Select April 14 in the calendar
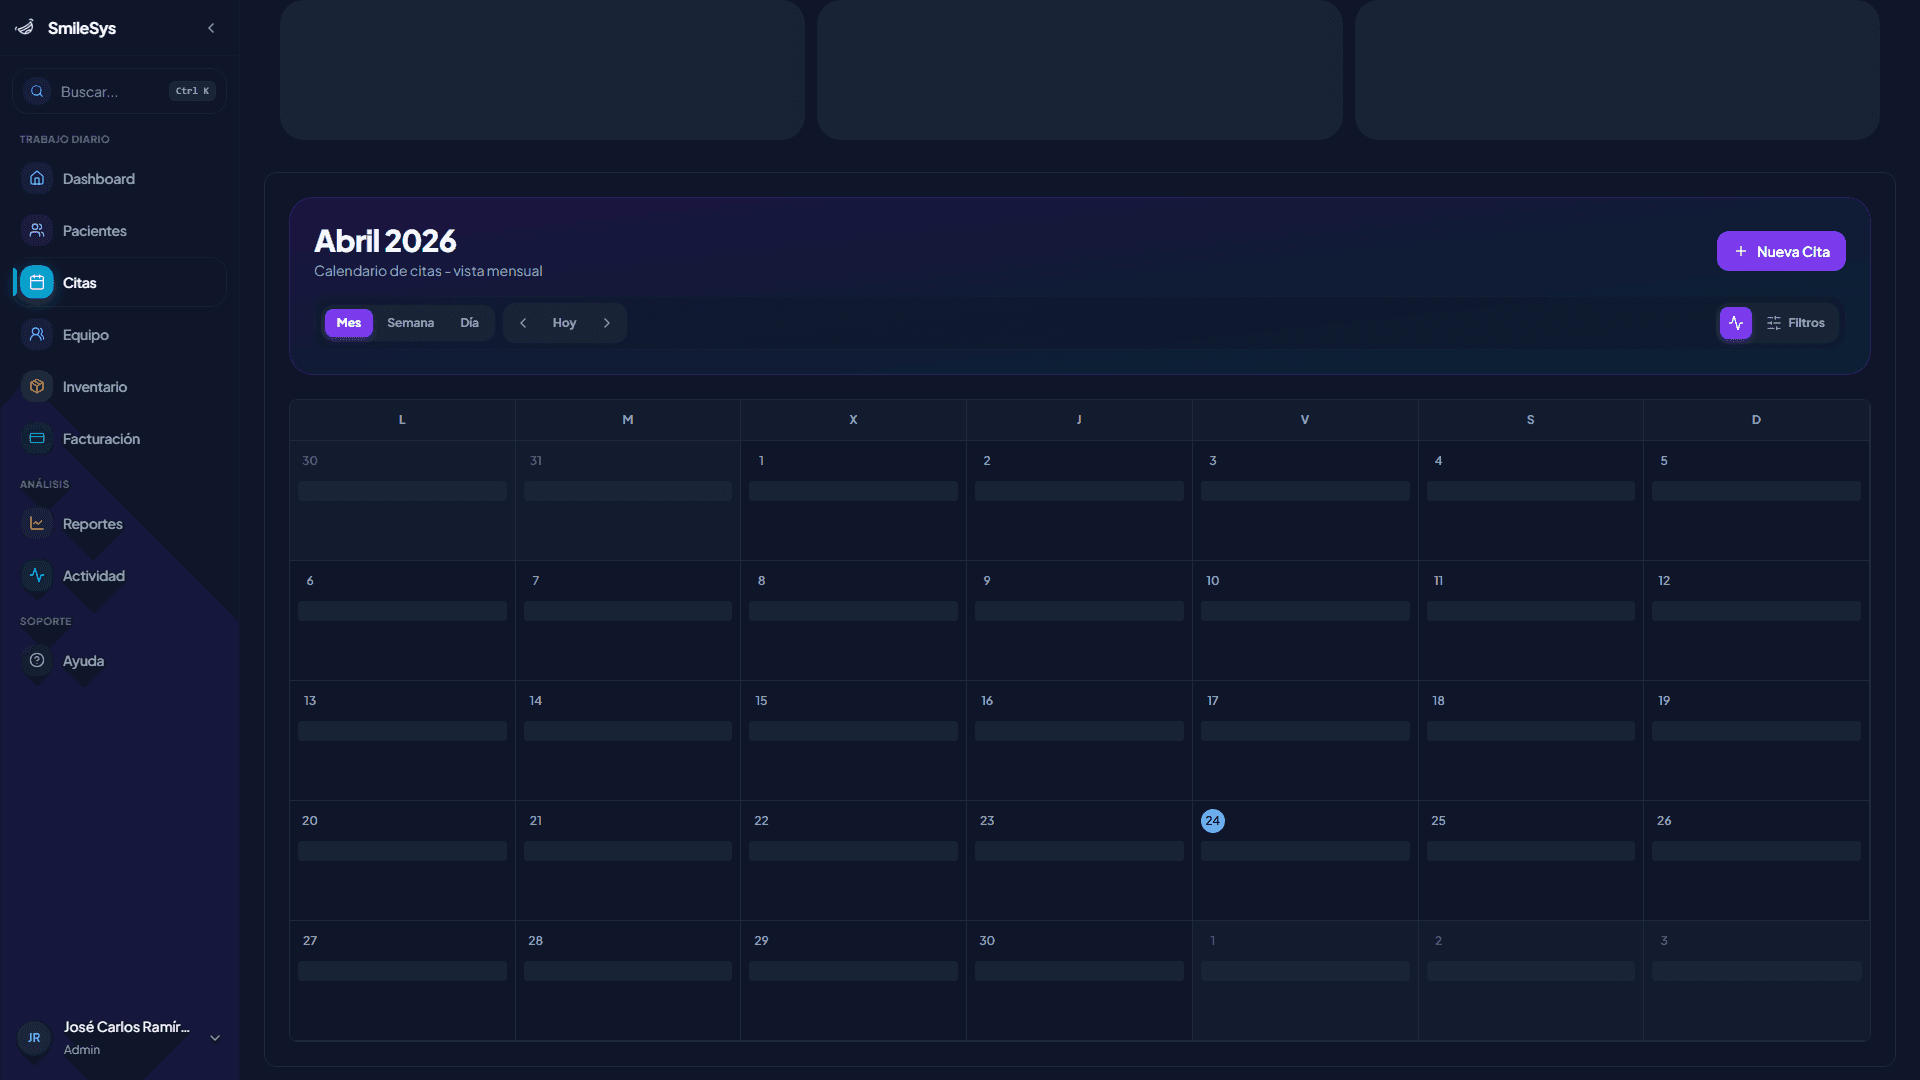The height and width of the screenshot is (1080, 1920). (x=628, y=740)
